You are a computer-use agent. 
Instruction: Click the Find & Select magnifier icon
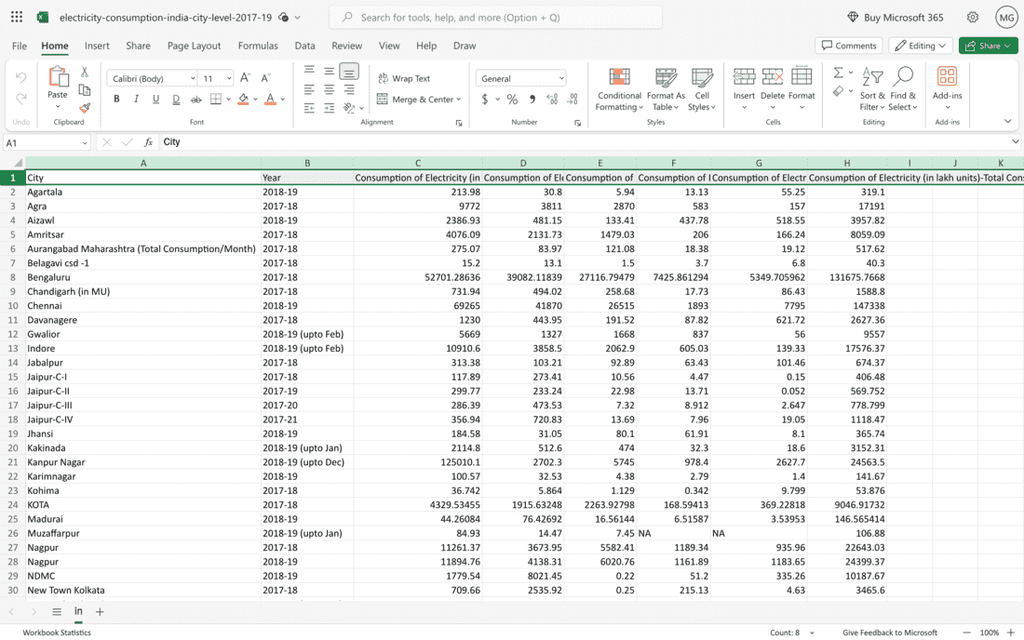903,78
